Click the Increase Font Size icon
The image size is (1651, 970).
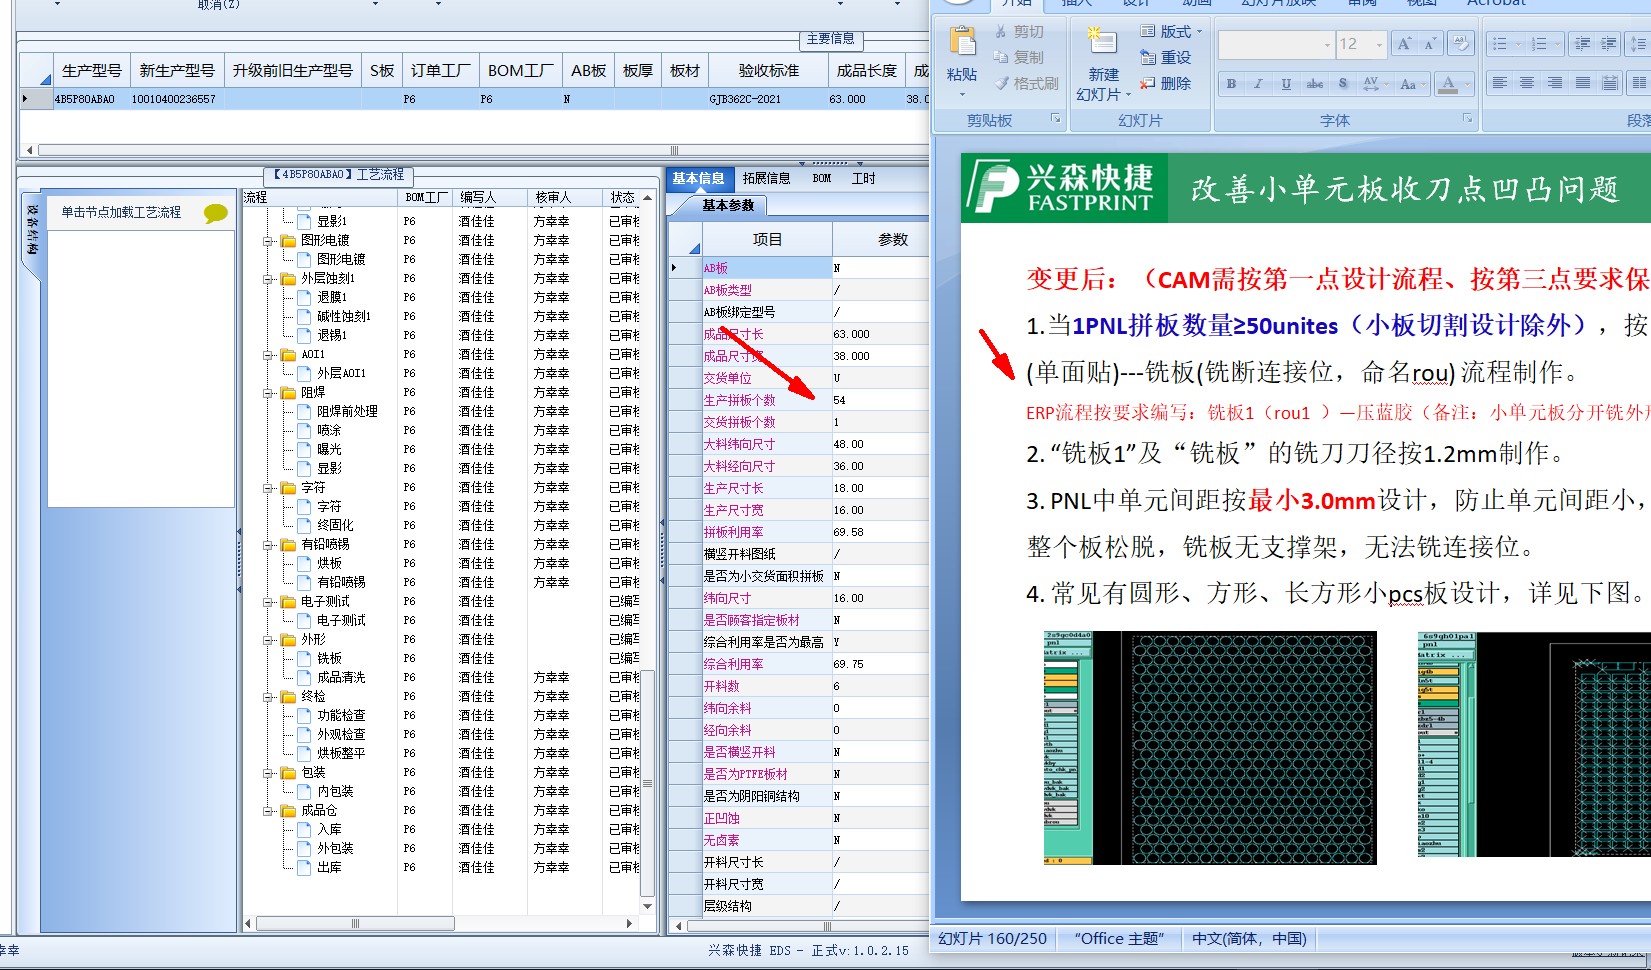[x=1404, y=44]
